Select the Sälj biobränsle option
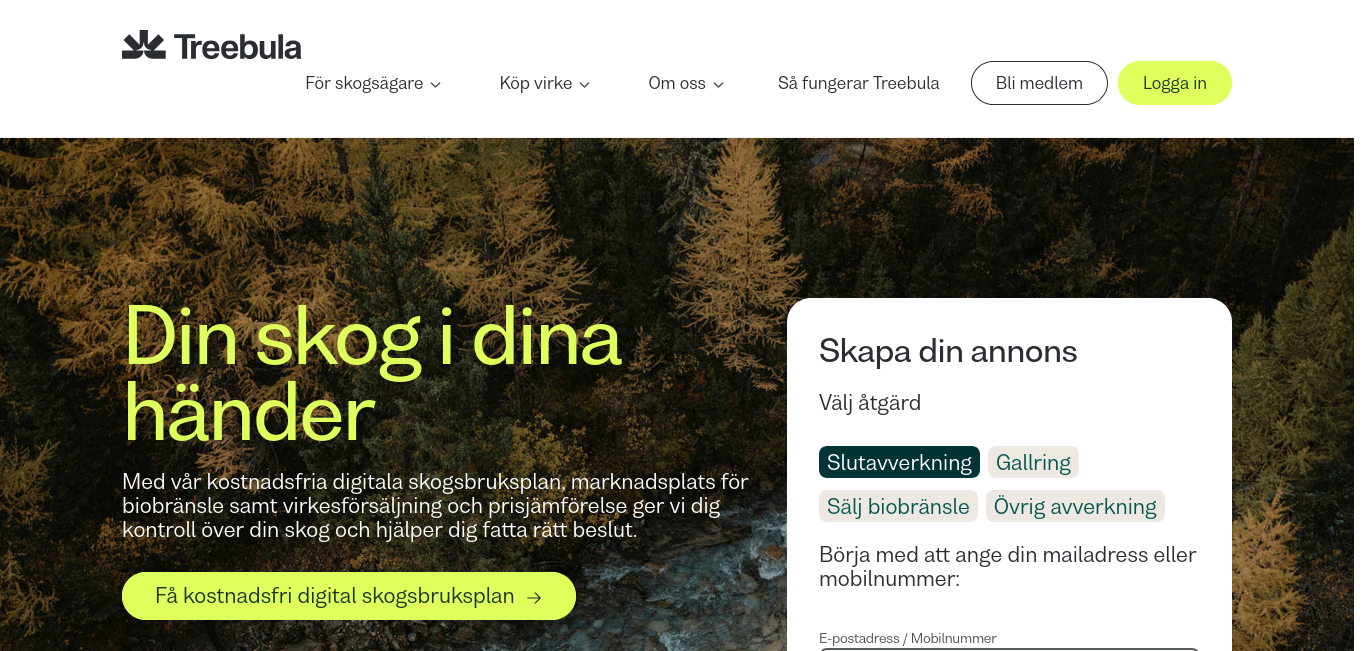 pos(898,506)
